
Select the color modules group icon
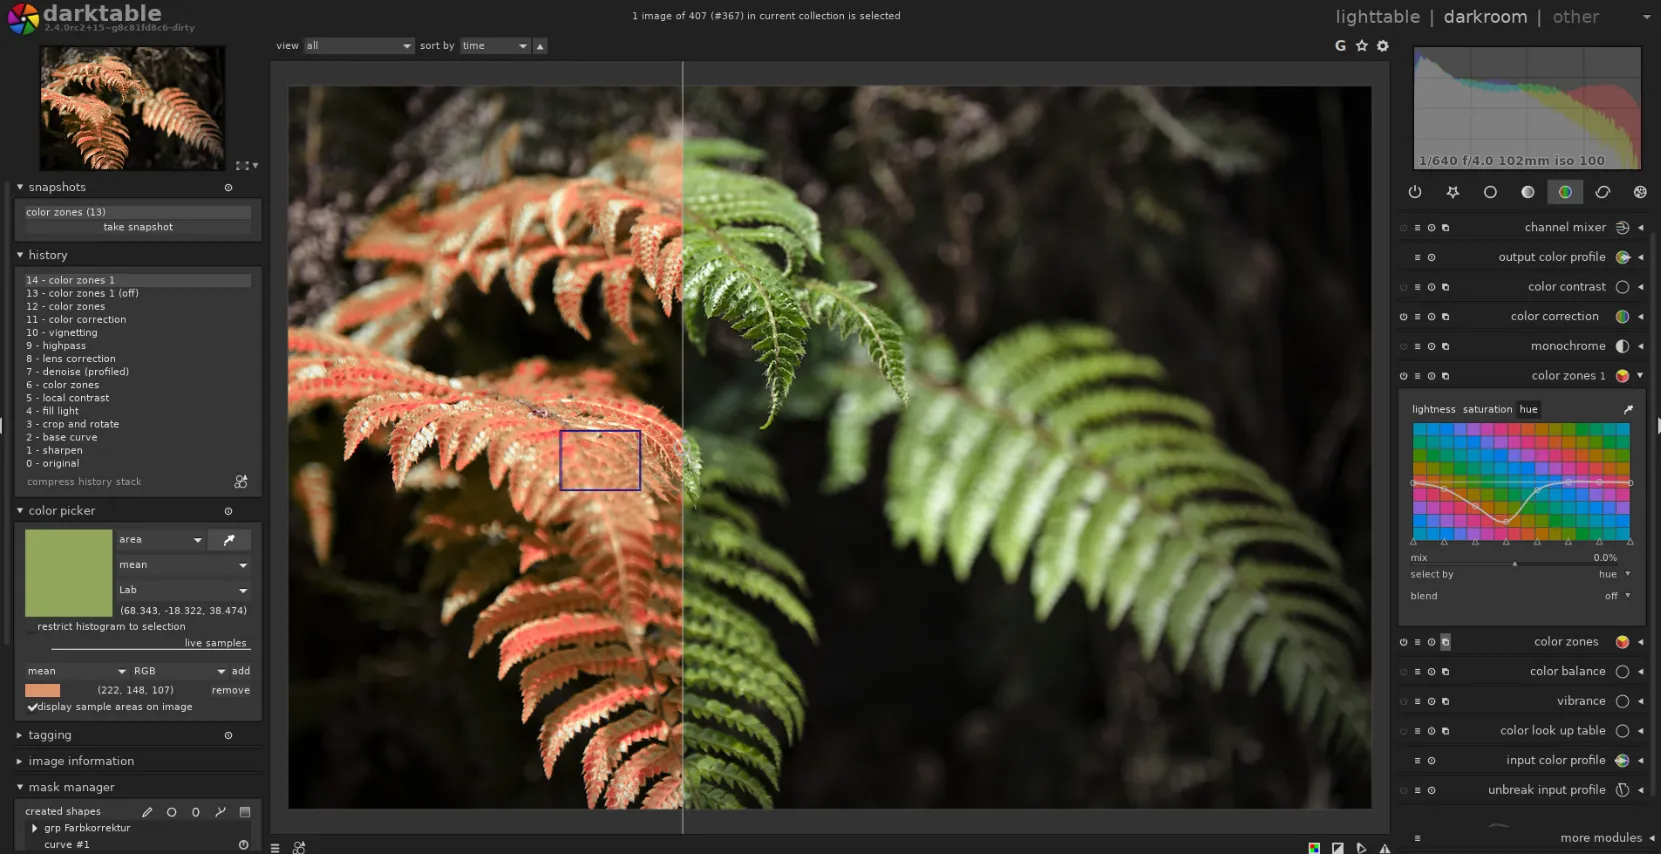tap(1564, 192)
